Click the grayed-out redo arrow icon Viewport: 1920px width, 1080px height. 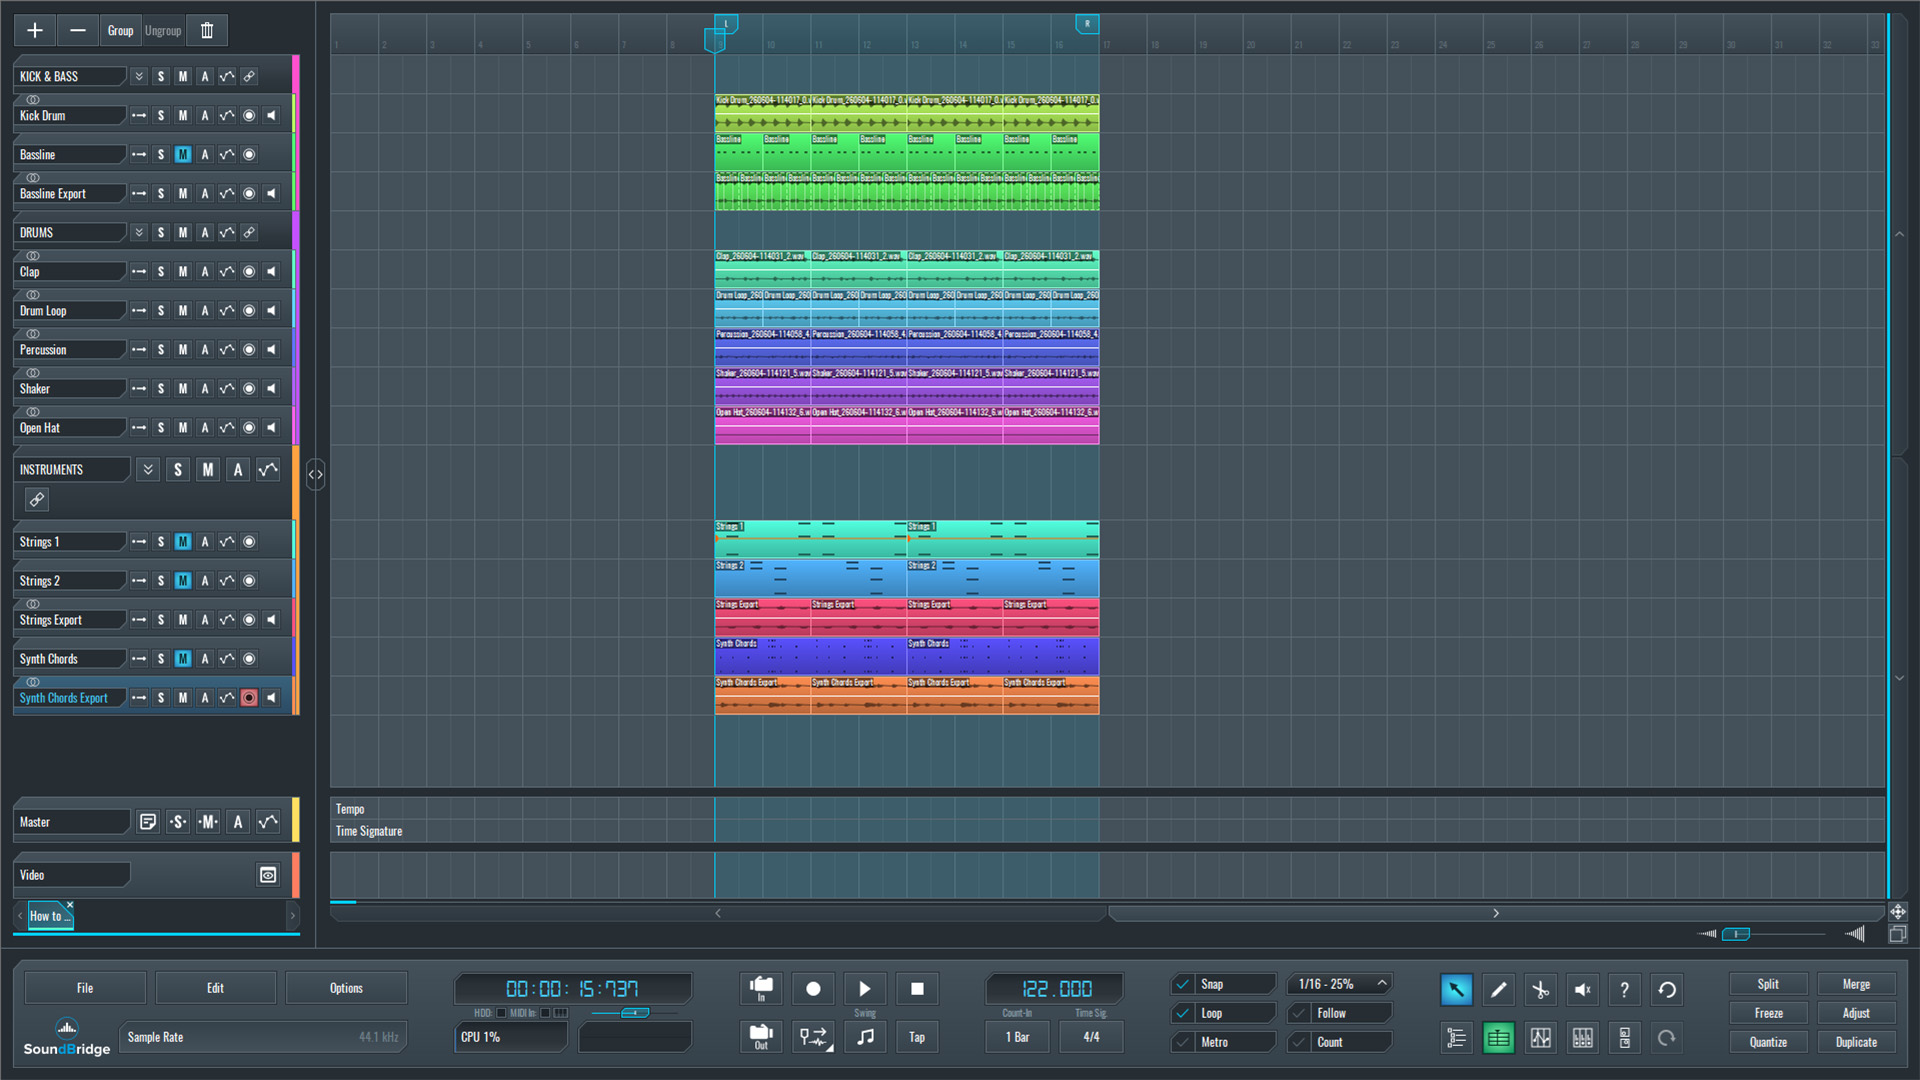(1667, 1038)
